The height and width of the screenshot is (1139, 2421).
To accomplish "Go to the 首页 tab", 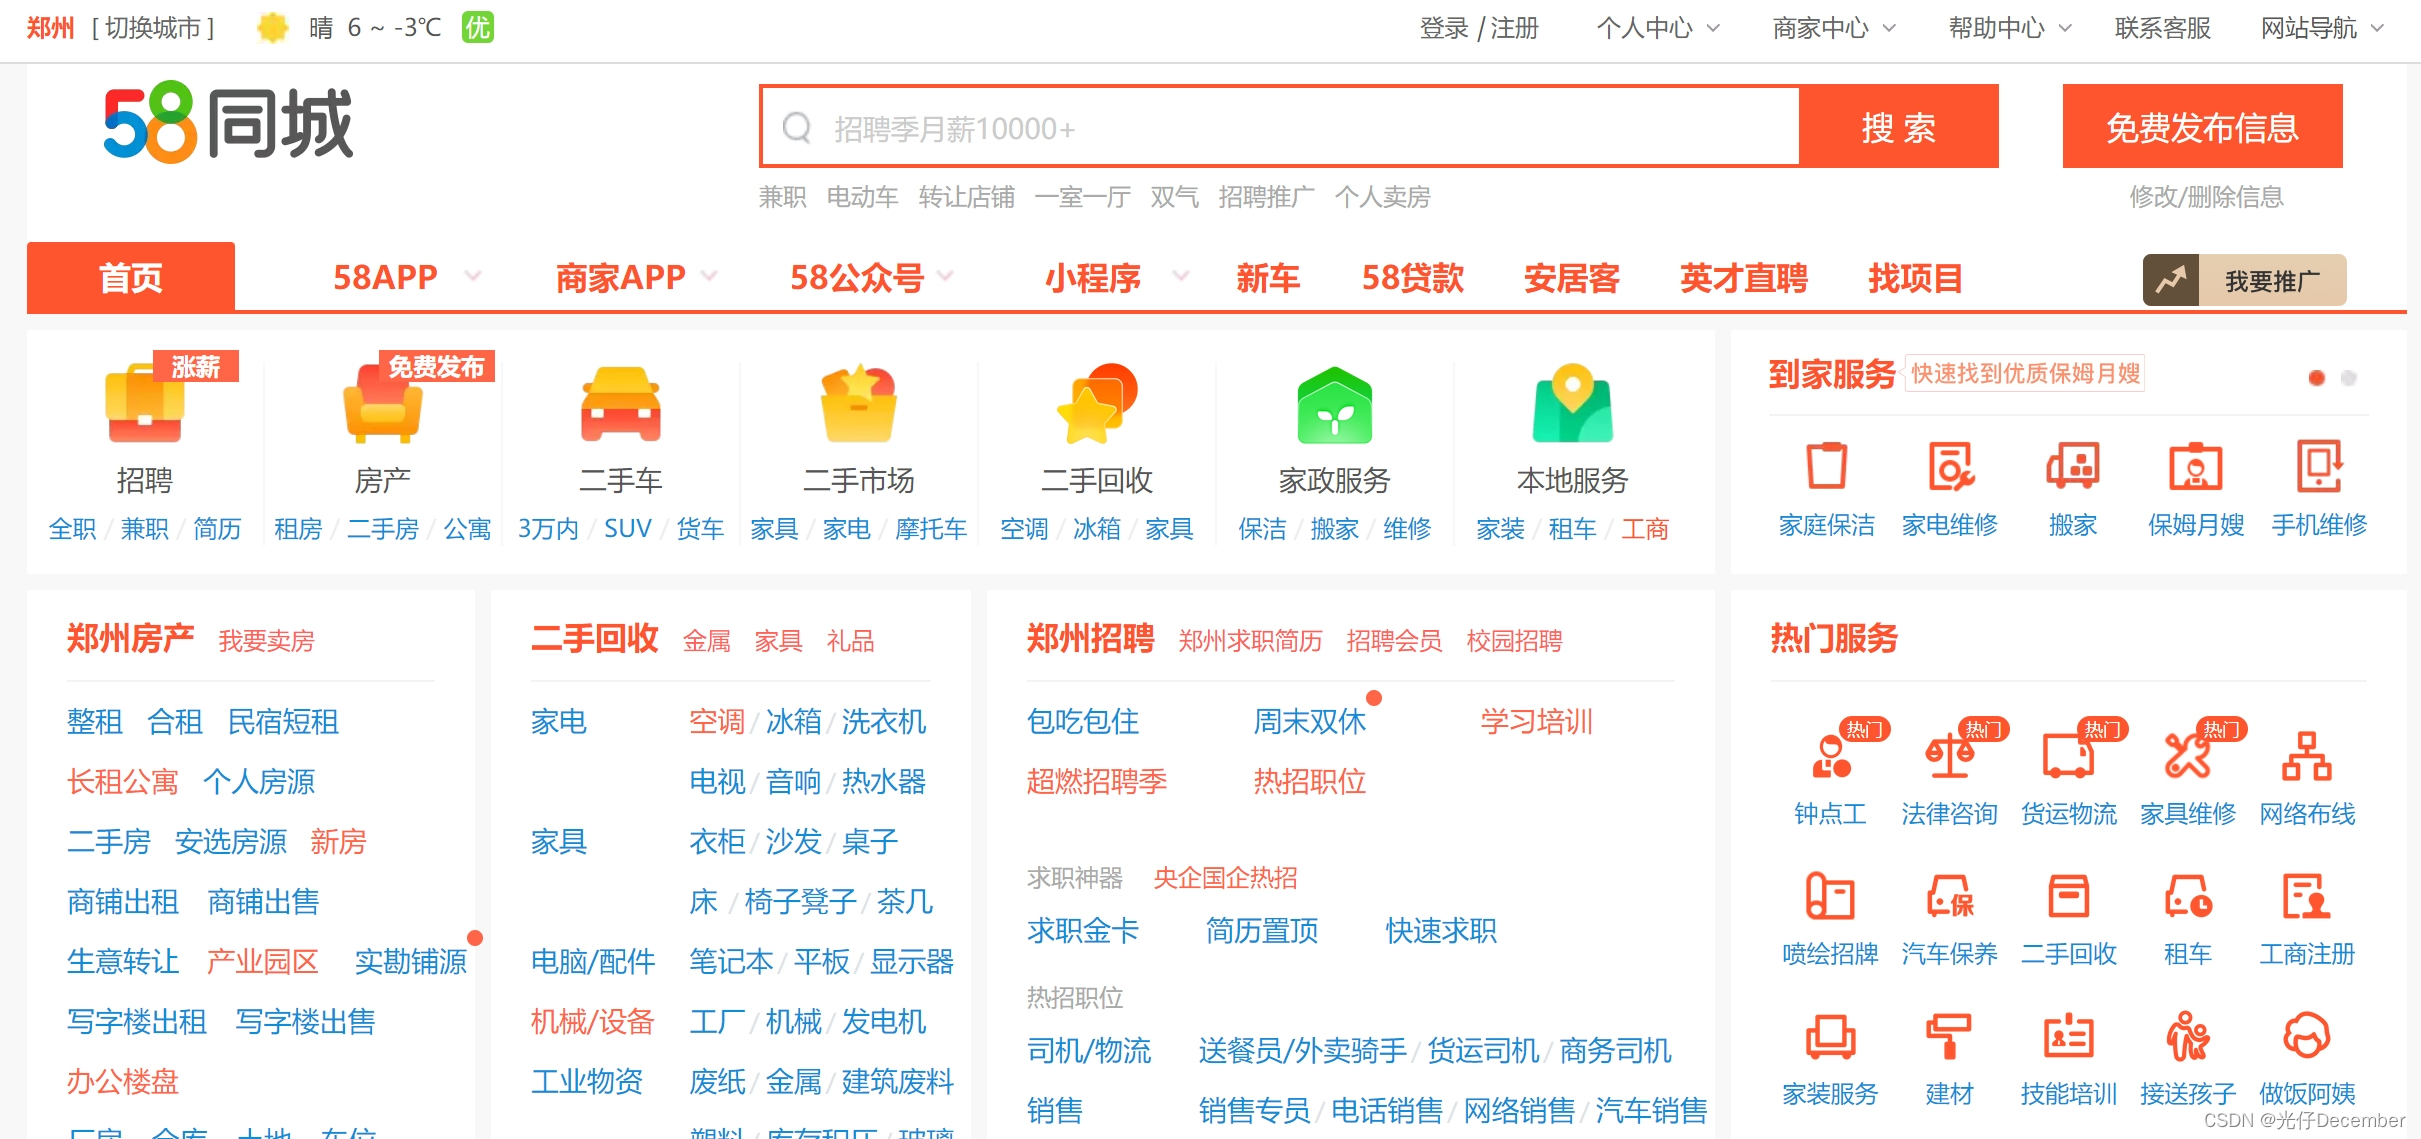I will [131, 277].
